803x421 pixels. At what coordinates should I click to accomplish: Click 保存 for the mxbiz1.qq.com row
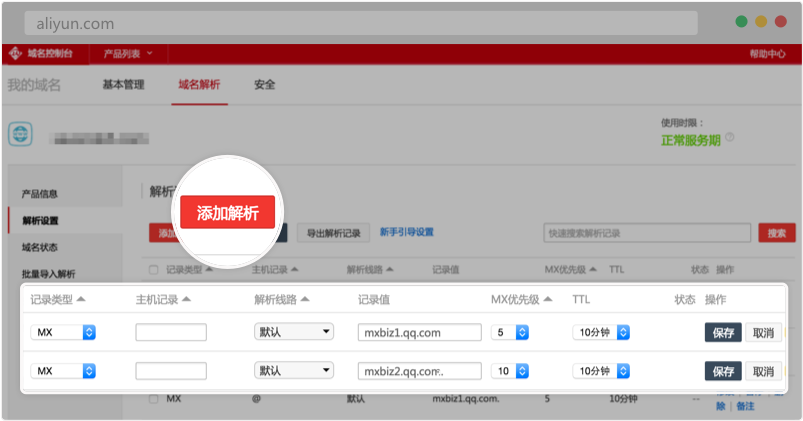[x=722, y=332]
